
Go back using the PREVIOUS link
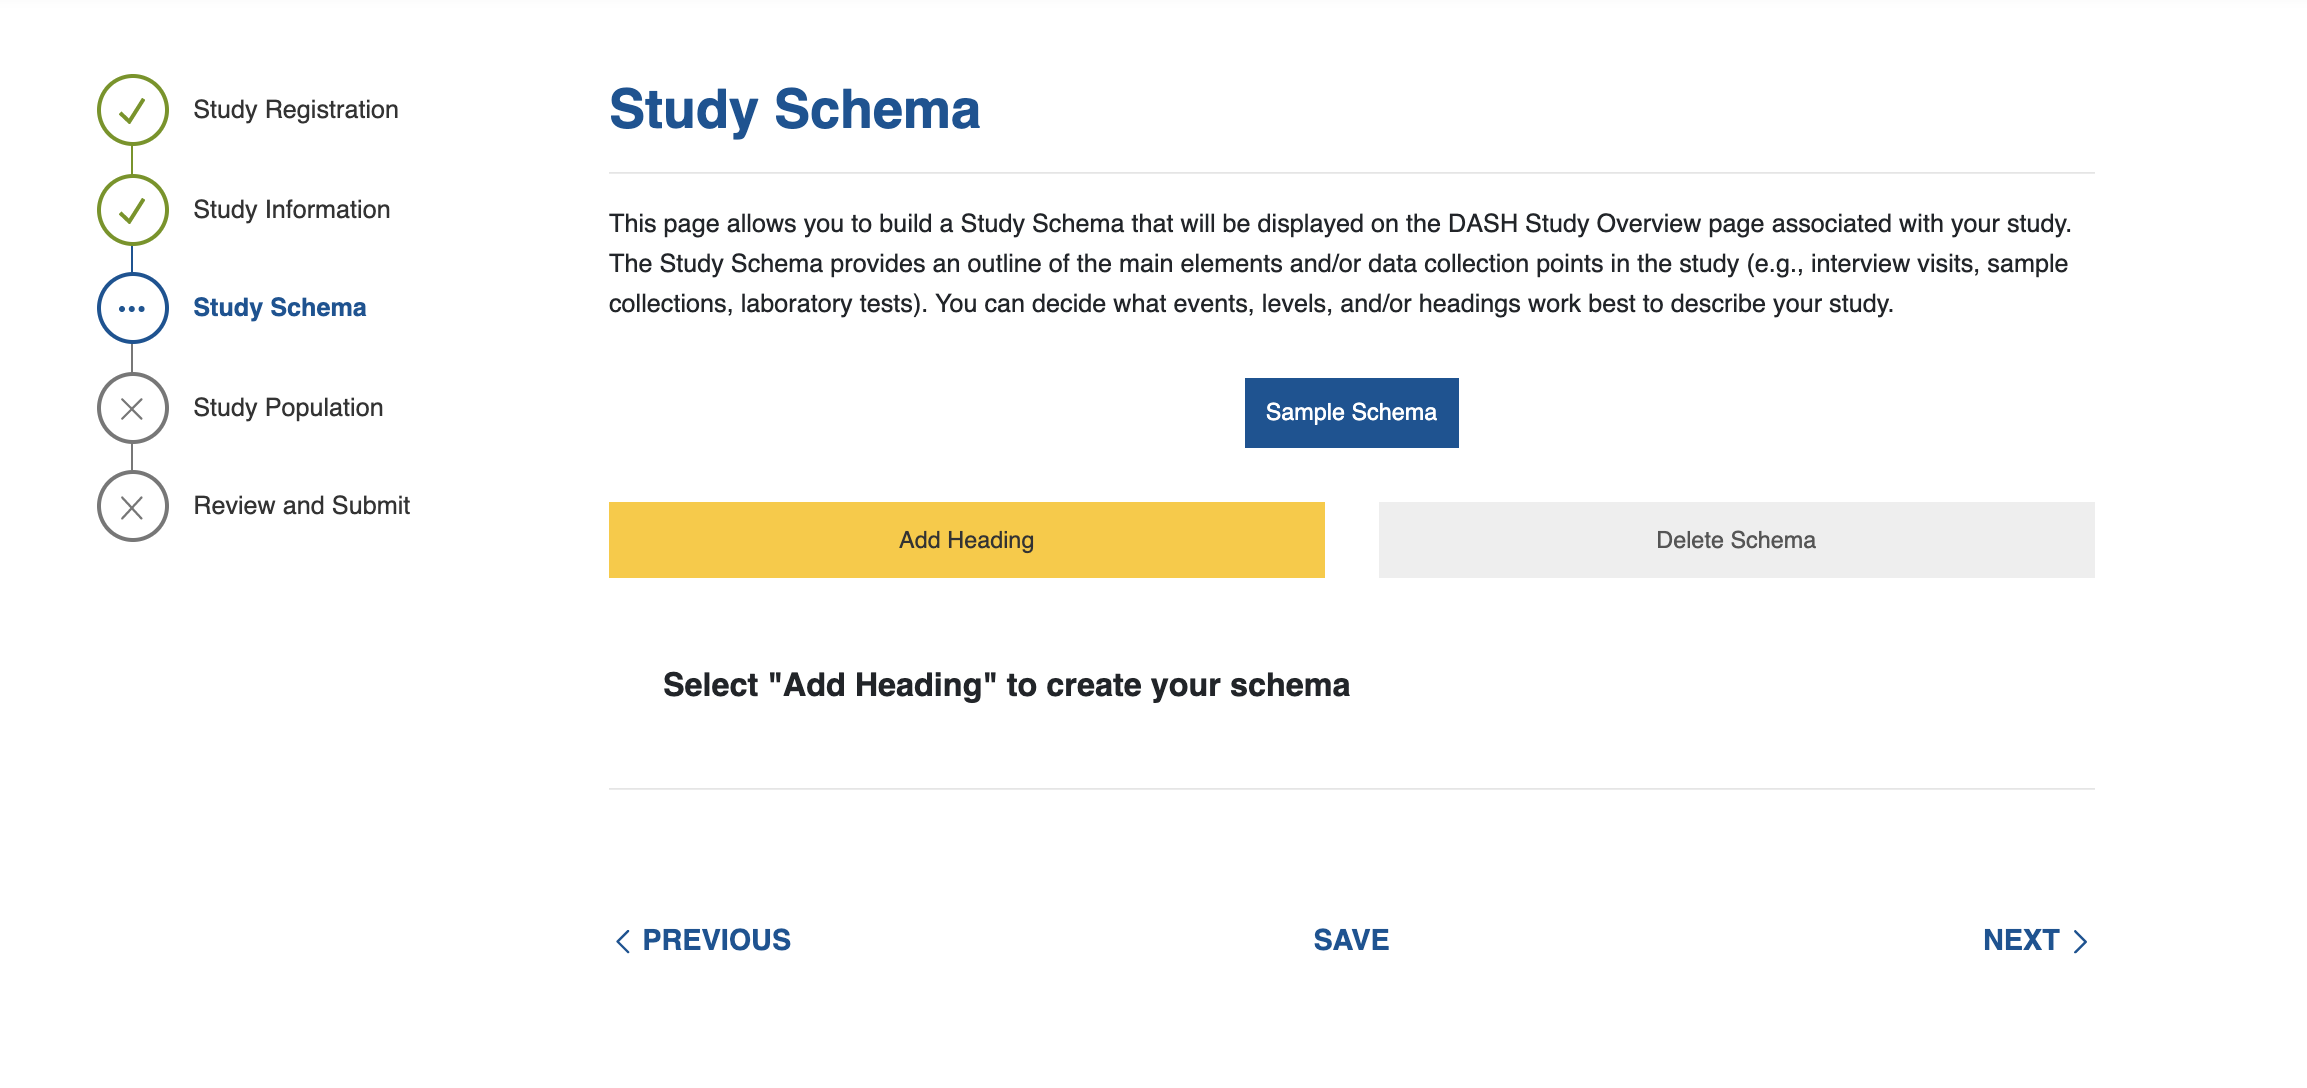[x=716, y=940]
